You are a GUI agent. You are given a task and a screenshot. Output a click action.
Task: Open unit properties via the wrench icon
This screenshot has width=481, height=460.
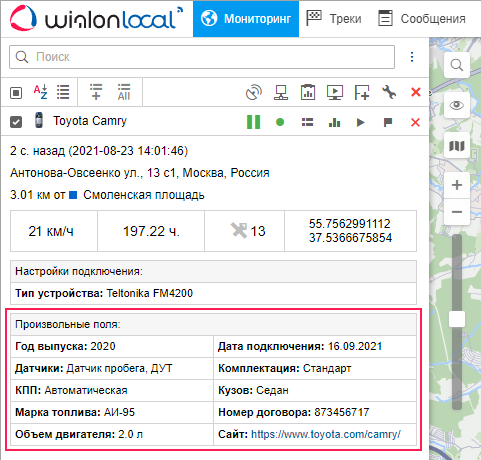[389, 92]
